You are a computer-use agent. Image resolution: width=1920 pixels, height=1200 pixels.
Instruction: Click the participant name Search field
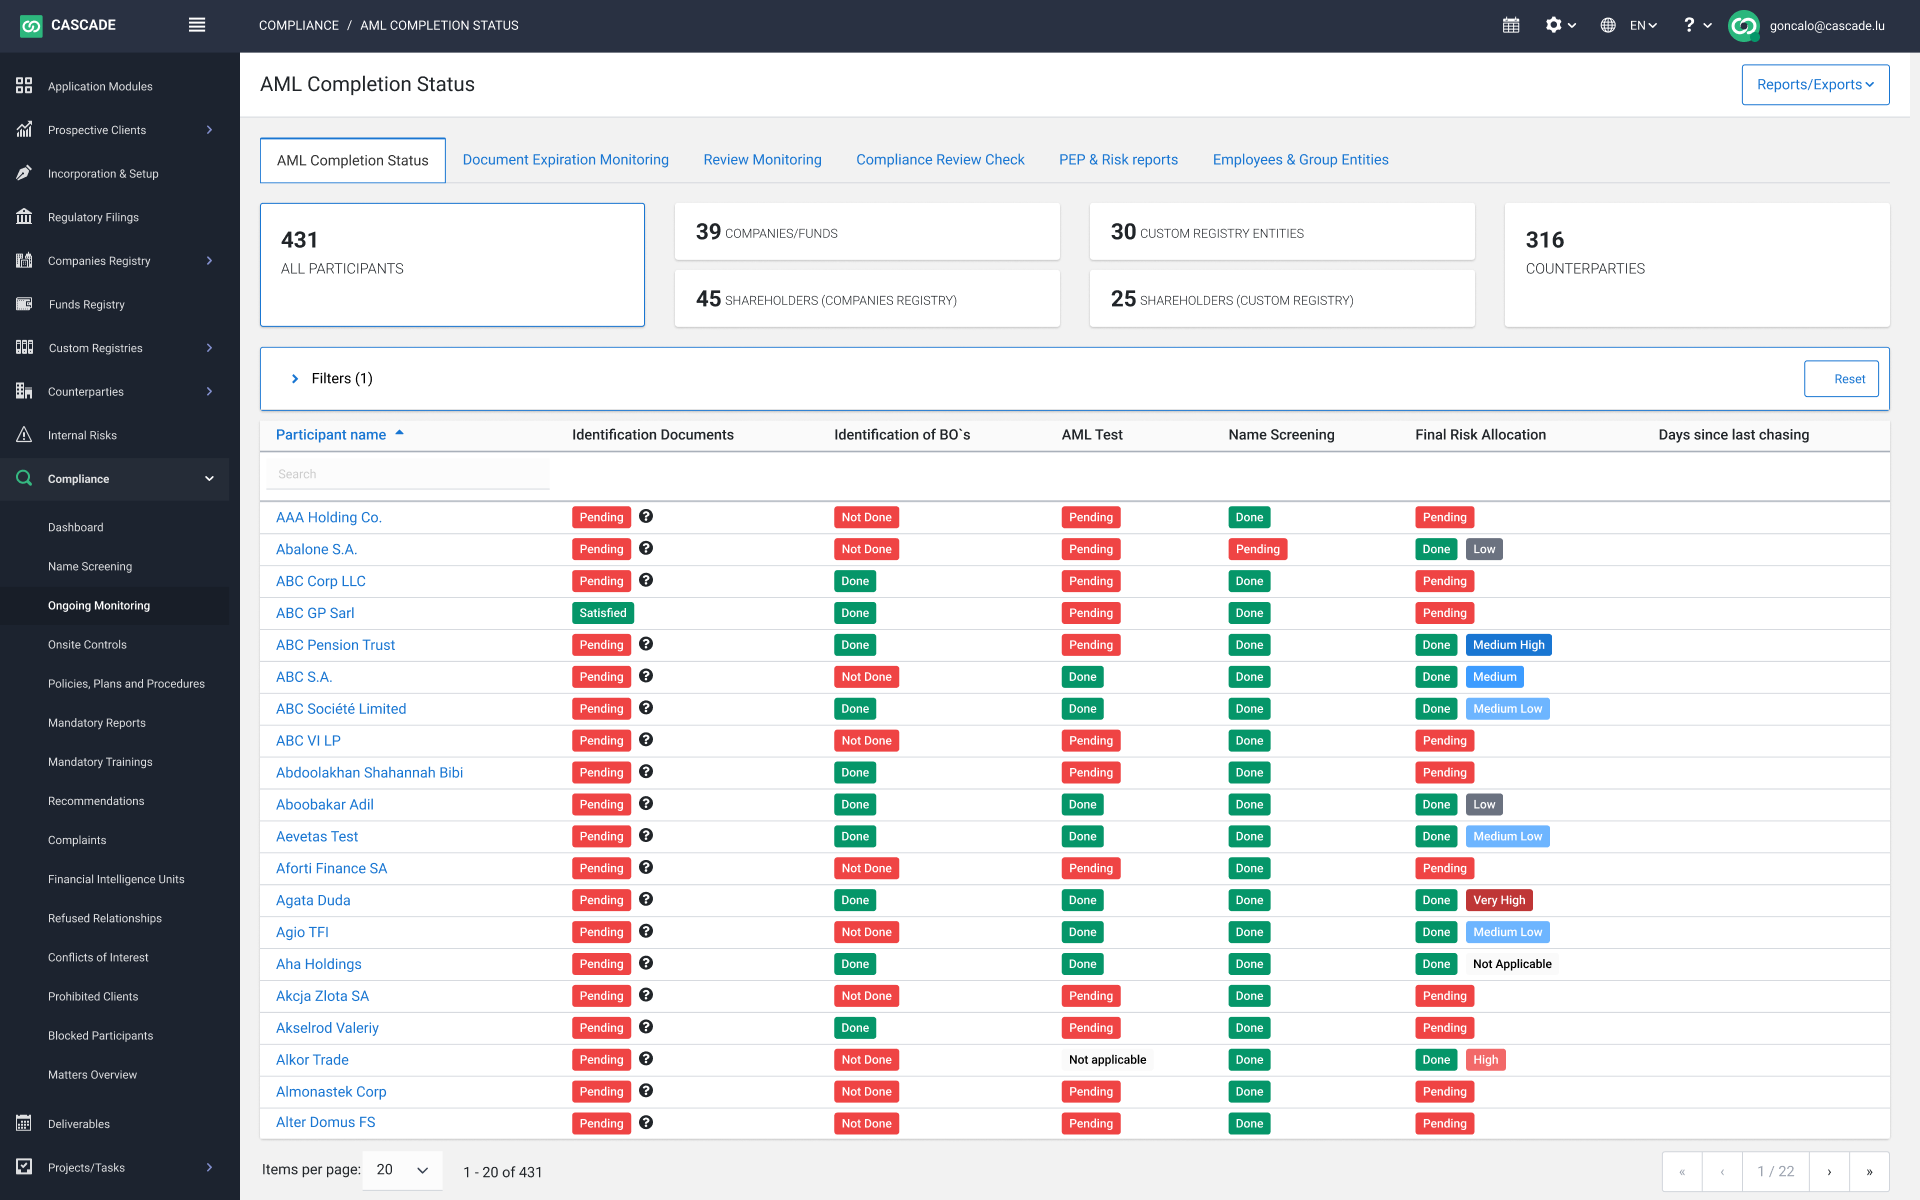click(x=407, y=474)
